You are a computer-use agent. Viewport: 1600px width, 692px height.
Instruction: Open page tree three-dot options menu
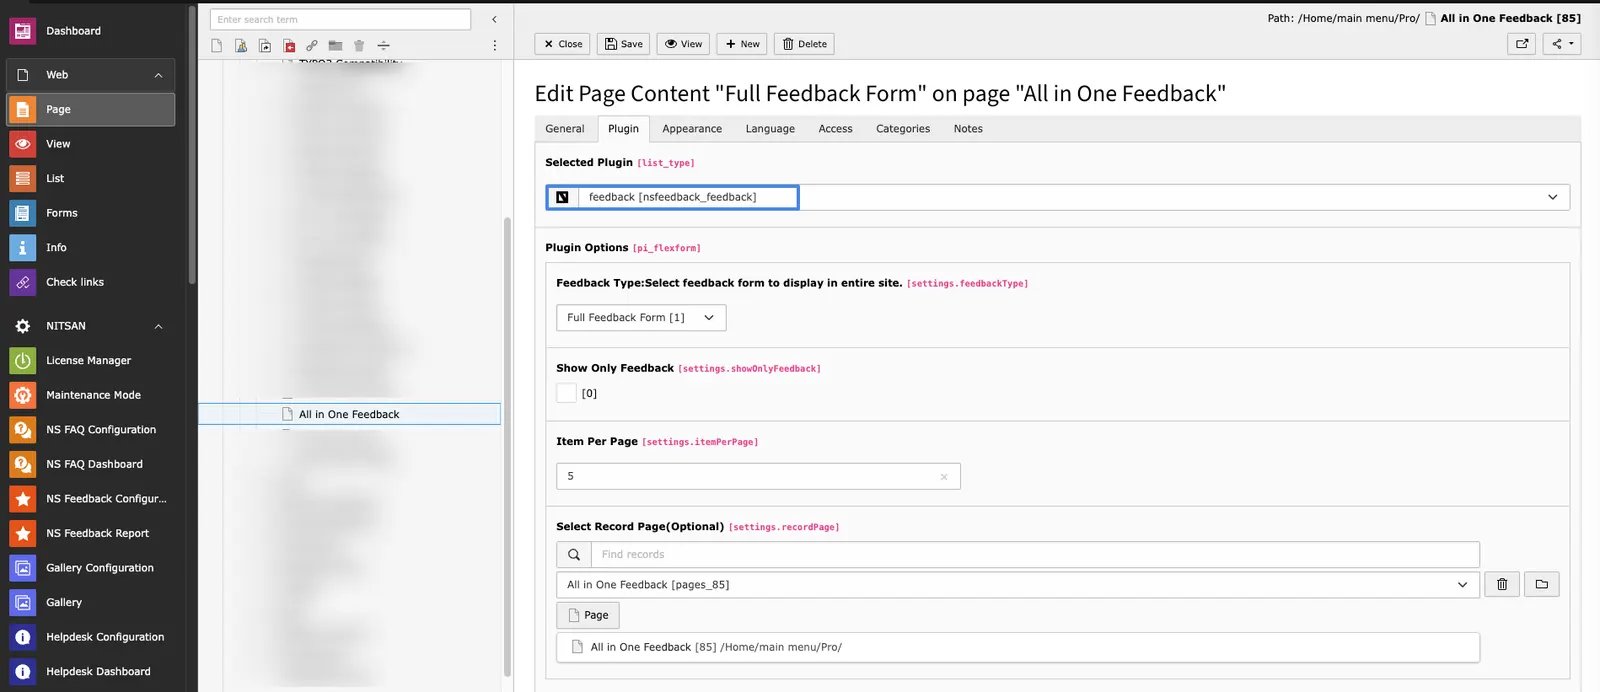click(x=494, y=45)
